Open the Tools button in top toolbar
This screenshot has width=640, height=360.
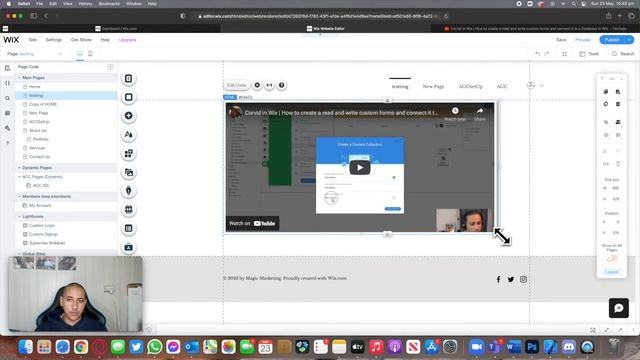point(589,54)
